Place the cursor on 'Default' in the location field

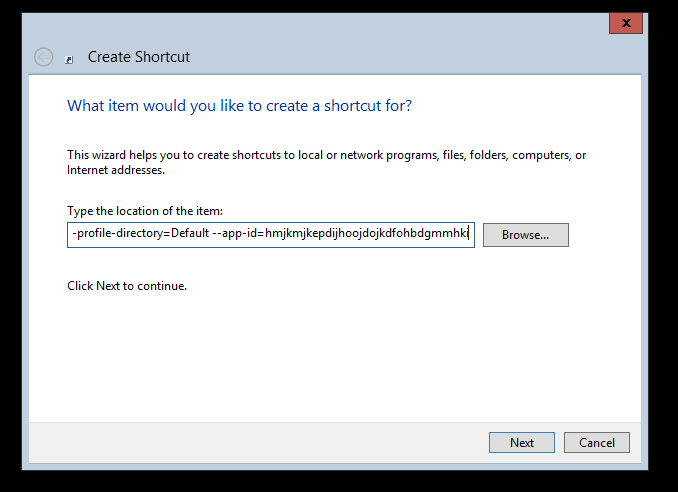(x=190, y=233)
